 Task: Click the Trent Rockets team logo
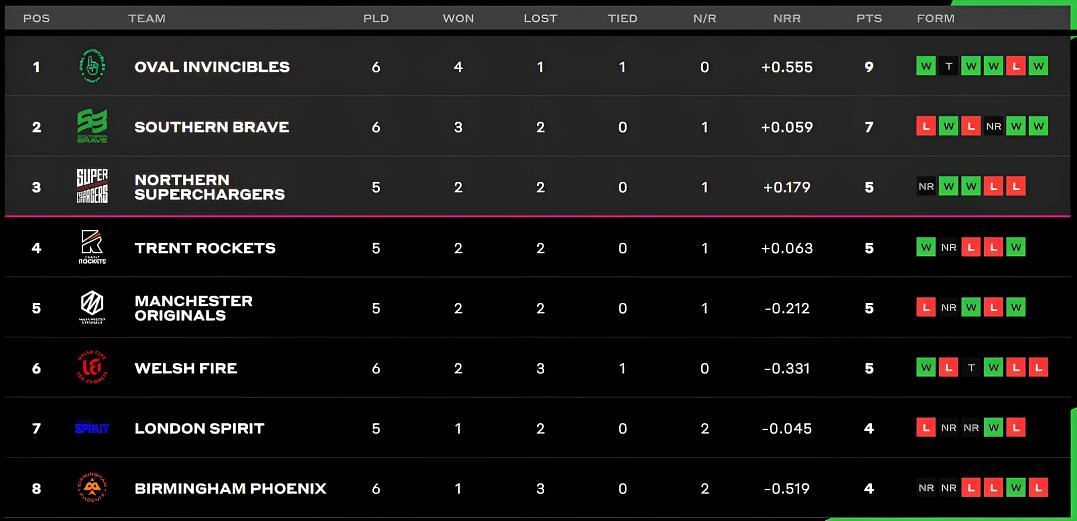[92, 247]
